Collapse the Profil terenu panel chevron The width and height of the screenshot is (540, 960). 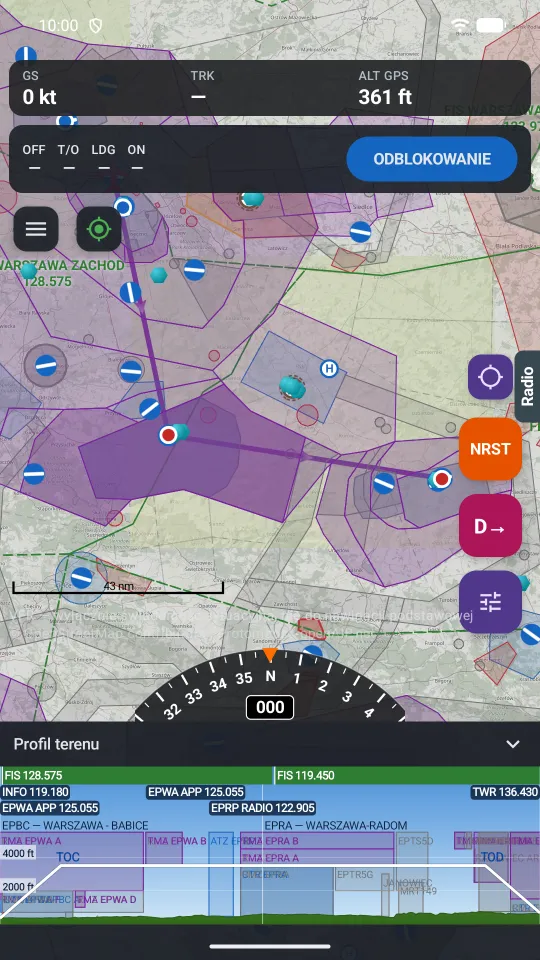512,744
